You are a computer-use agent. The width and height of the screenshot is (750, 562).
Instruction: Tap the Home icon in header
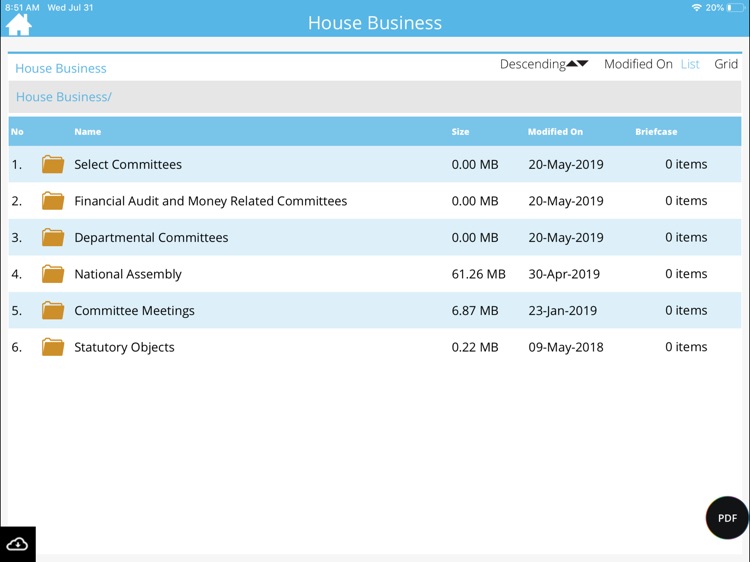(x=19, y=24)
